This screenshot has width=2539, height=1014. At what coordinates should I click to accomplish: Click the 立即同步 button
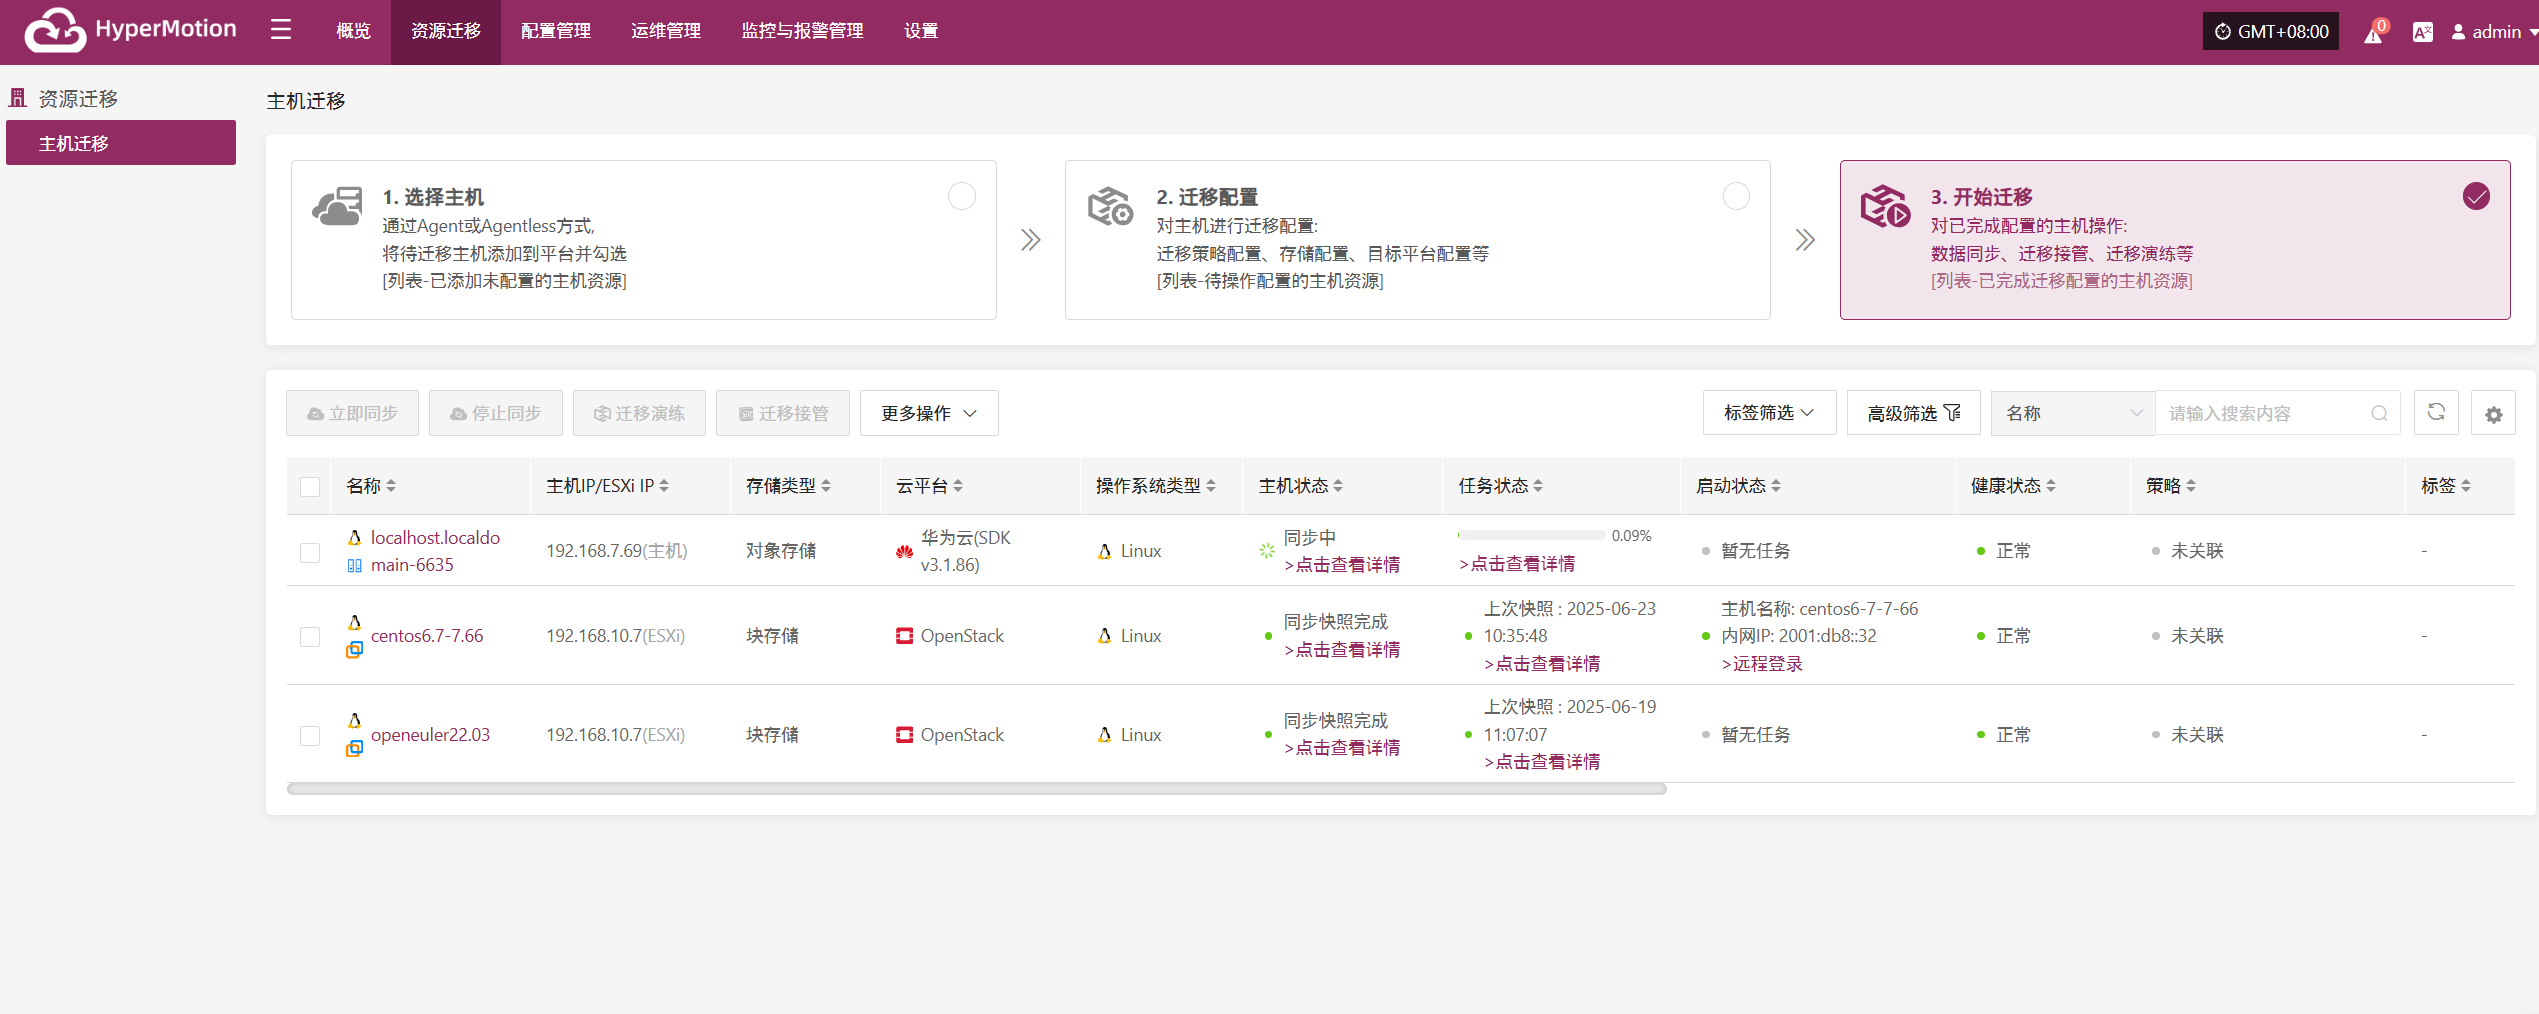352,413
